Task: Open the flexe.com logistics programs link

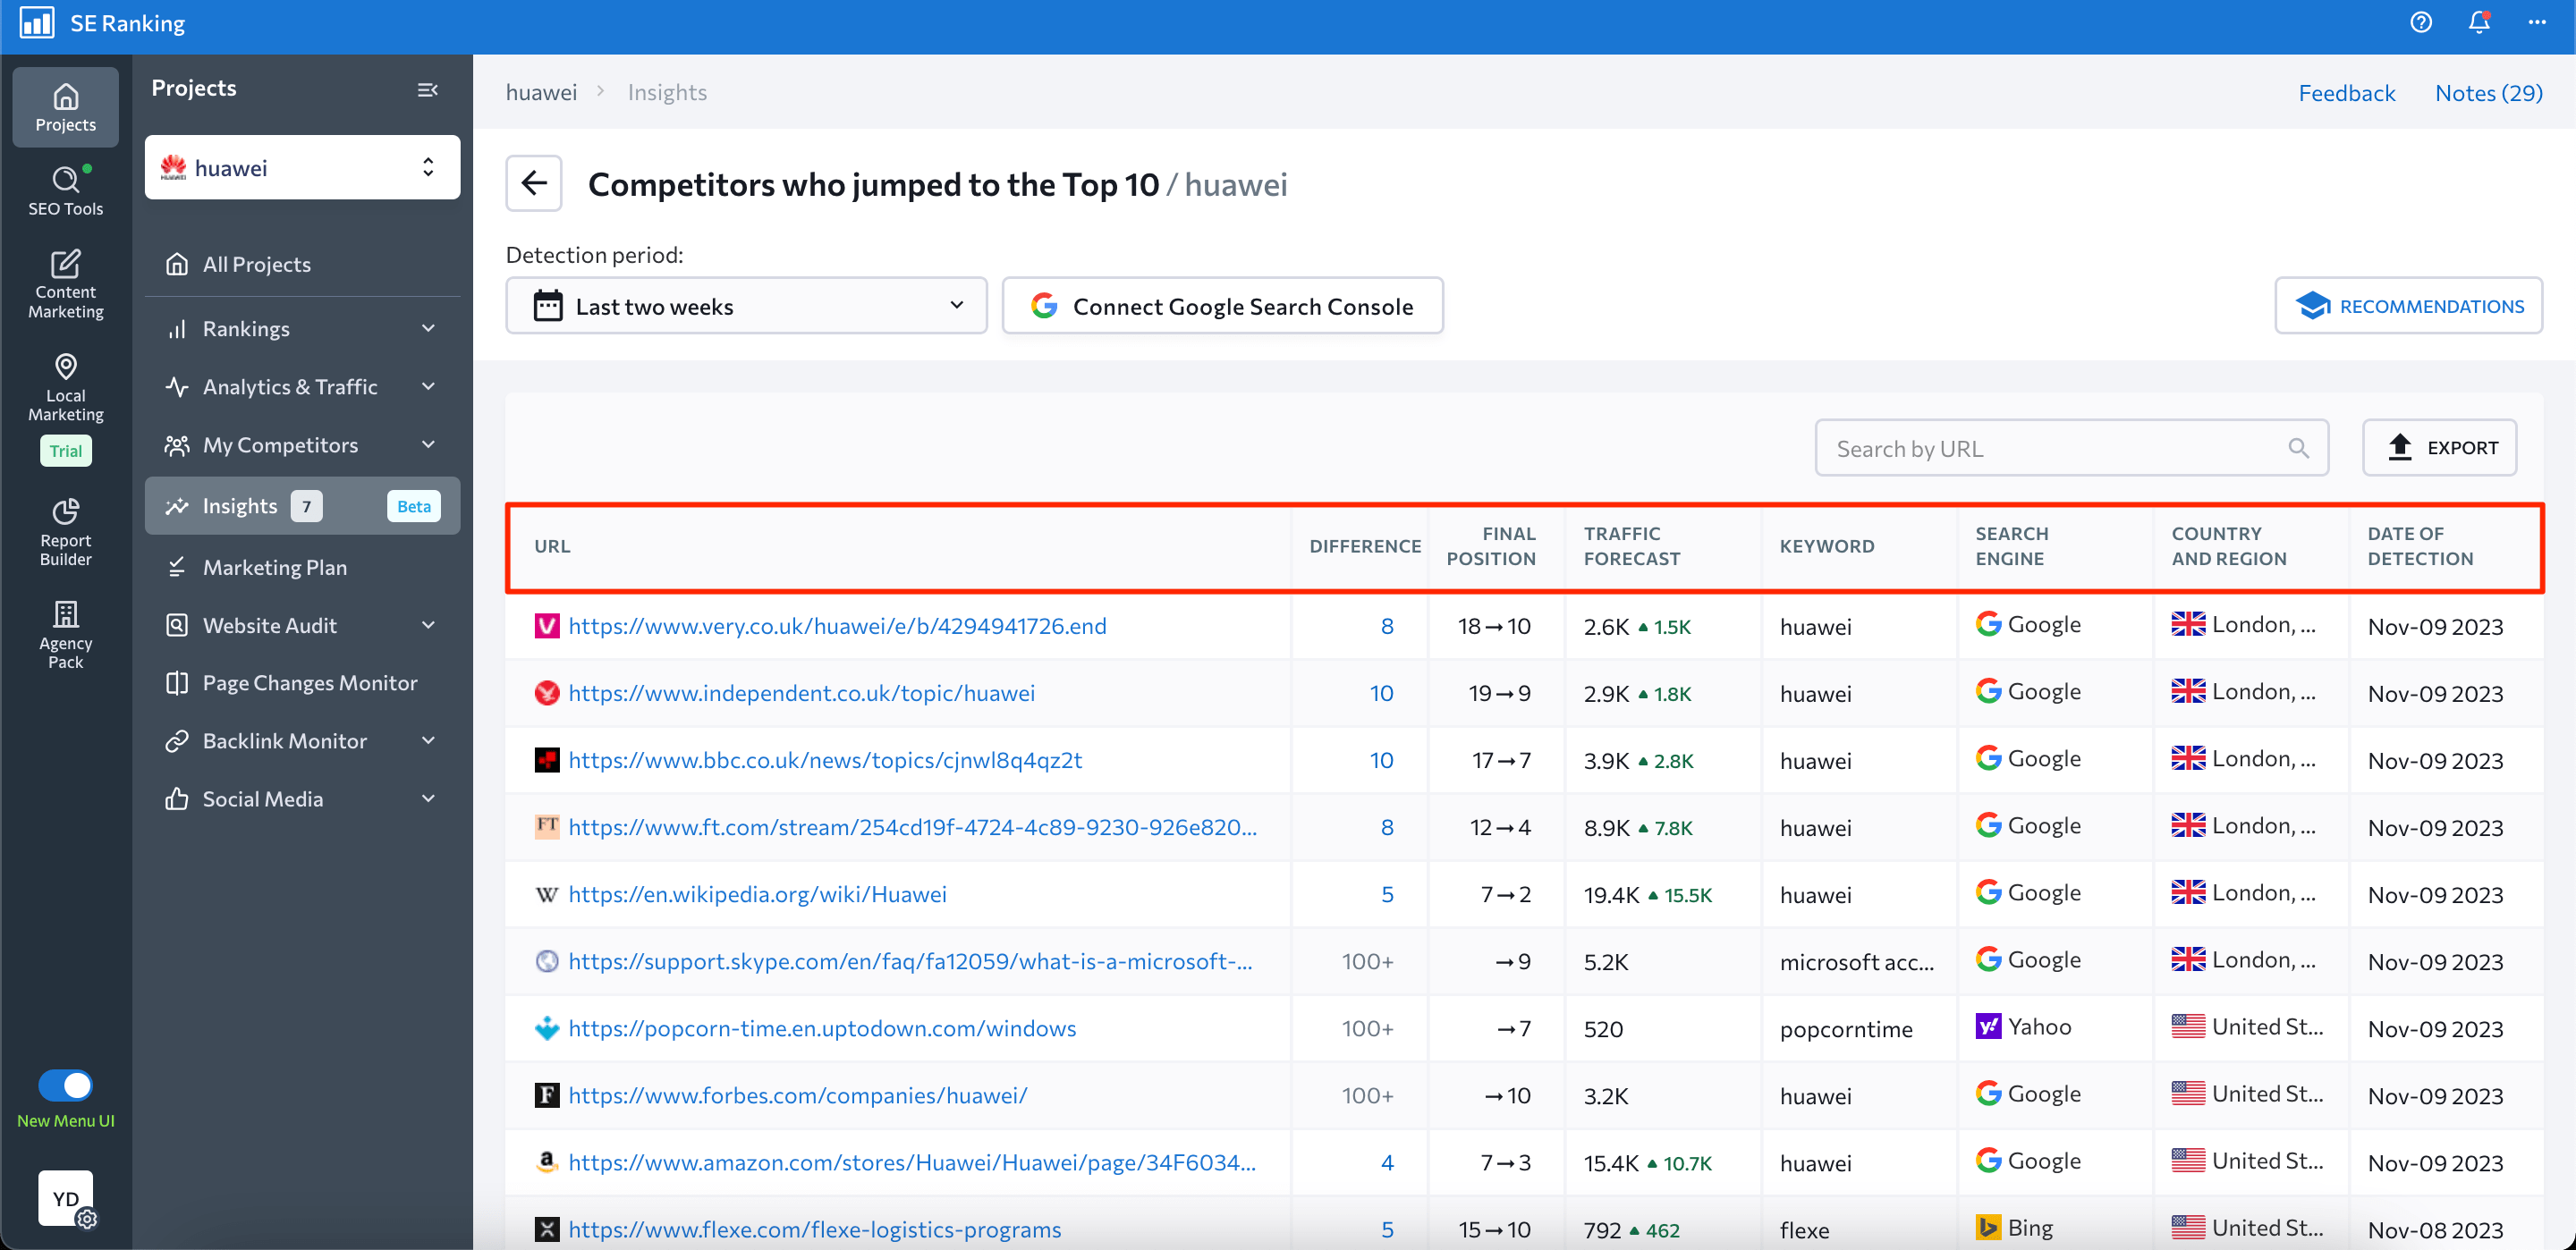Action: click(x=815, y=1229)
